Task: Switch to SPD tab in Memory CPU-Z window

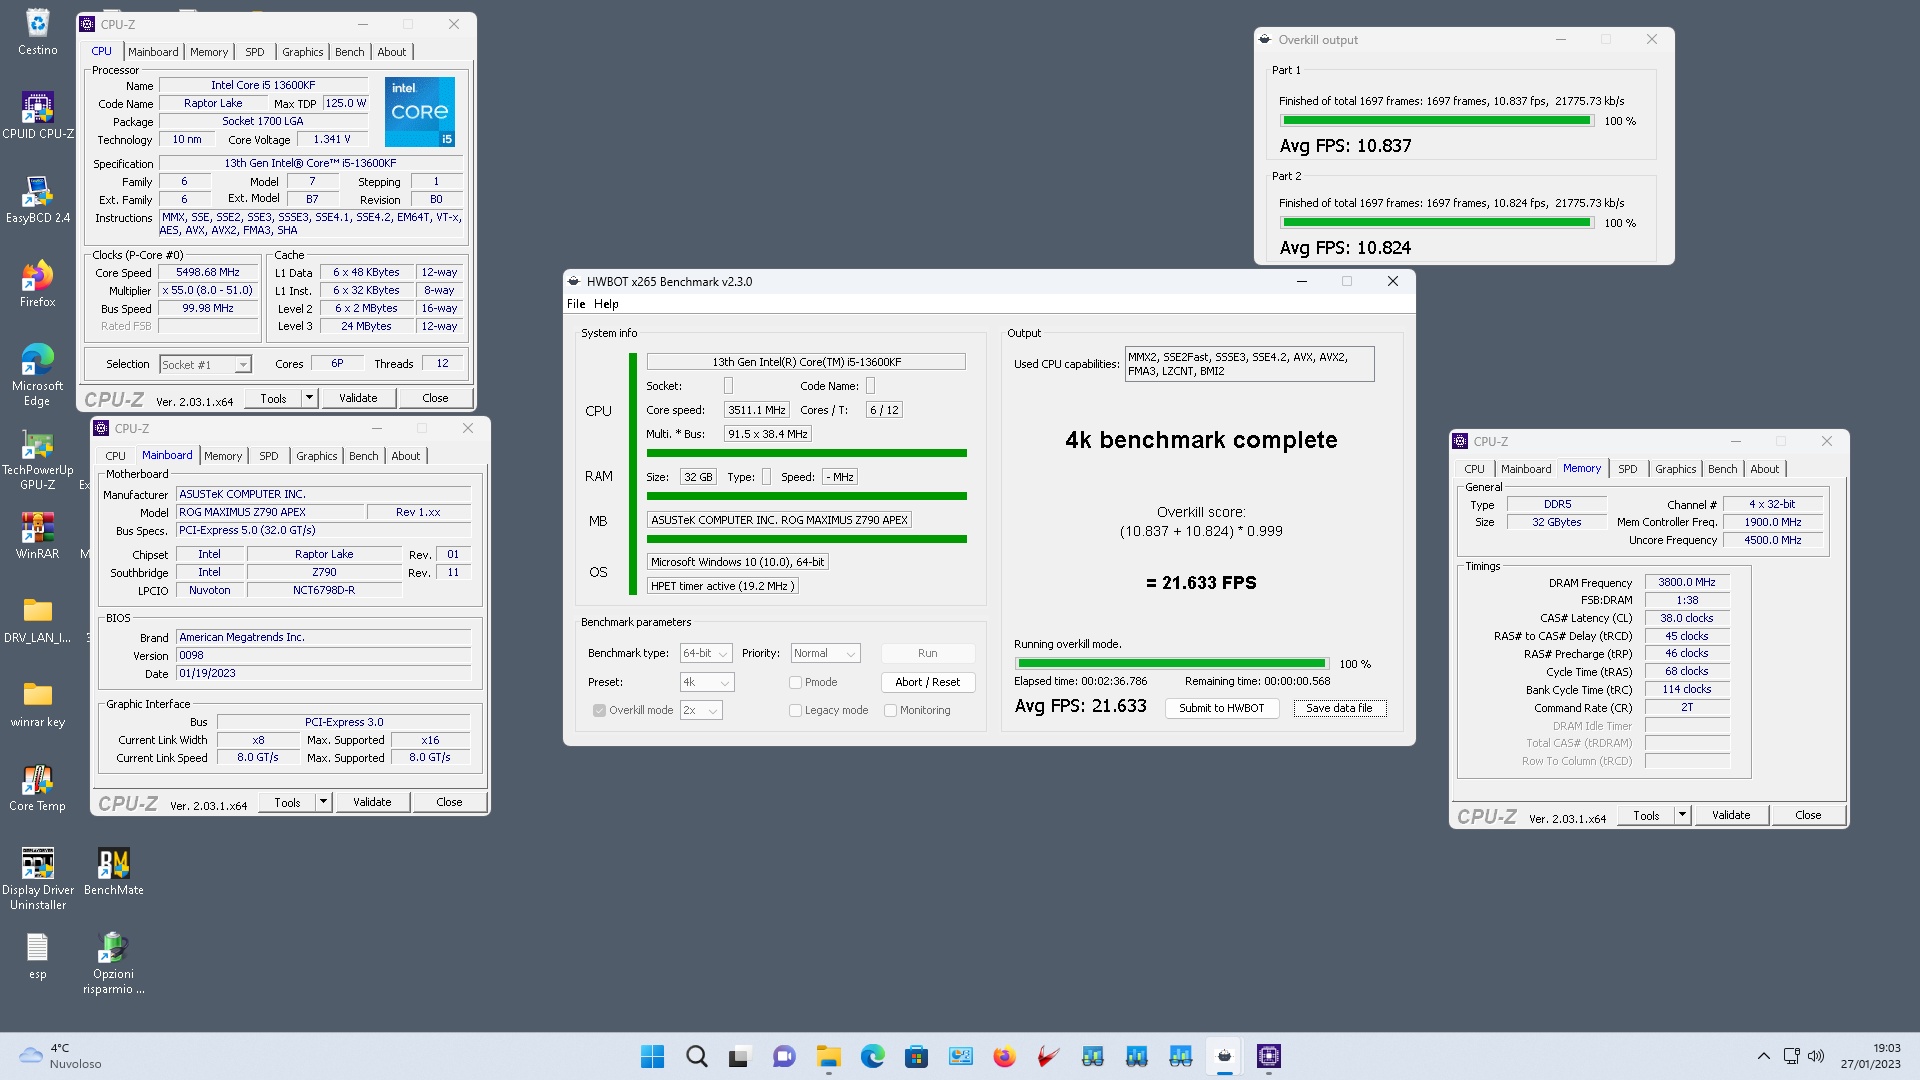Action: 1627,469
